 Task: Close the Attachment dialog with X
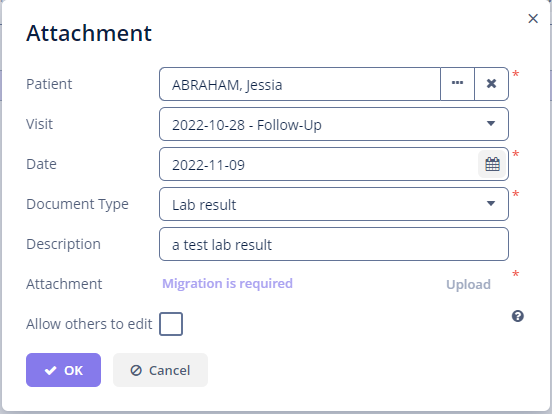(533, 19)
